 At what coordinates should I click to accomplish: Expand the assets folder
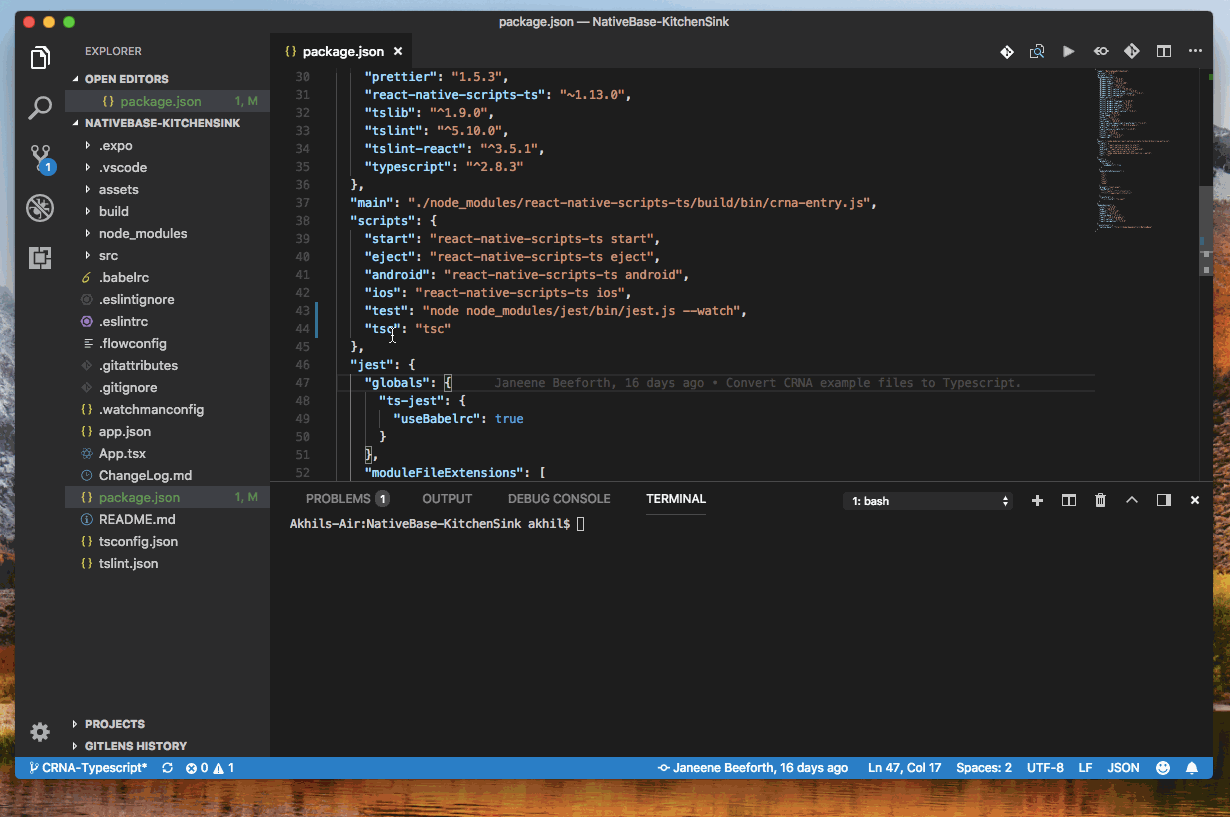[167, 189]
